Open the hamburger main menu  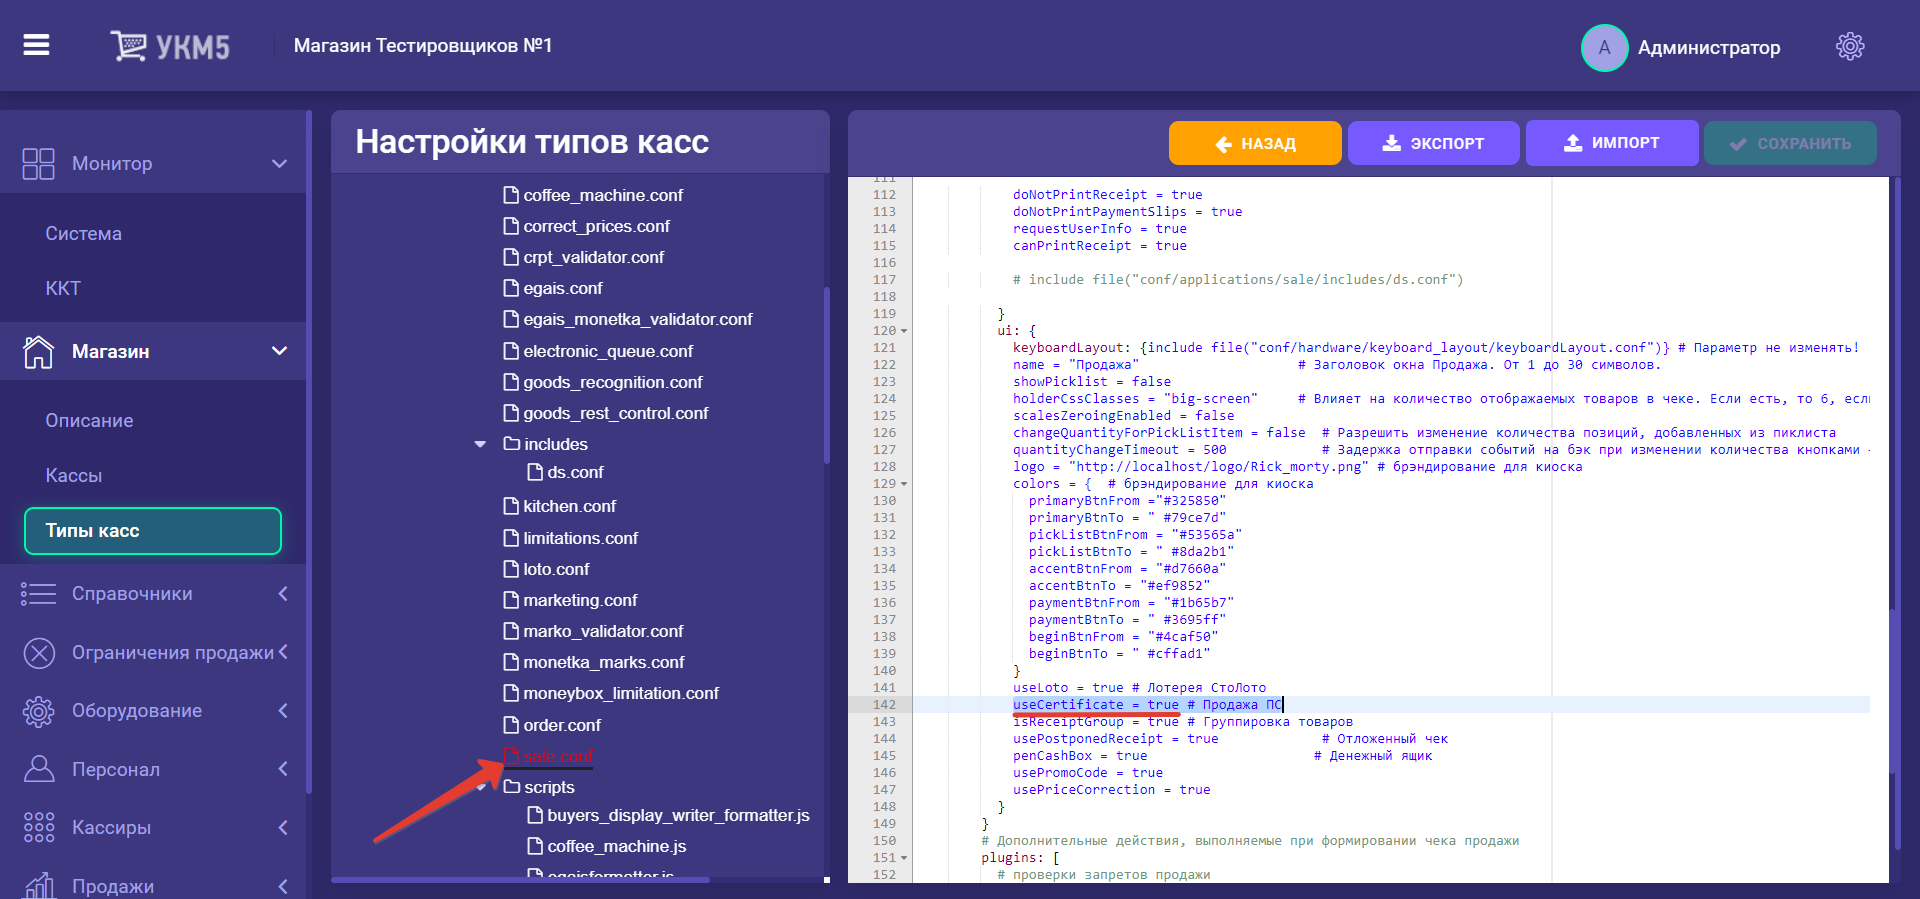click(x=36, y=45)
